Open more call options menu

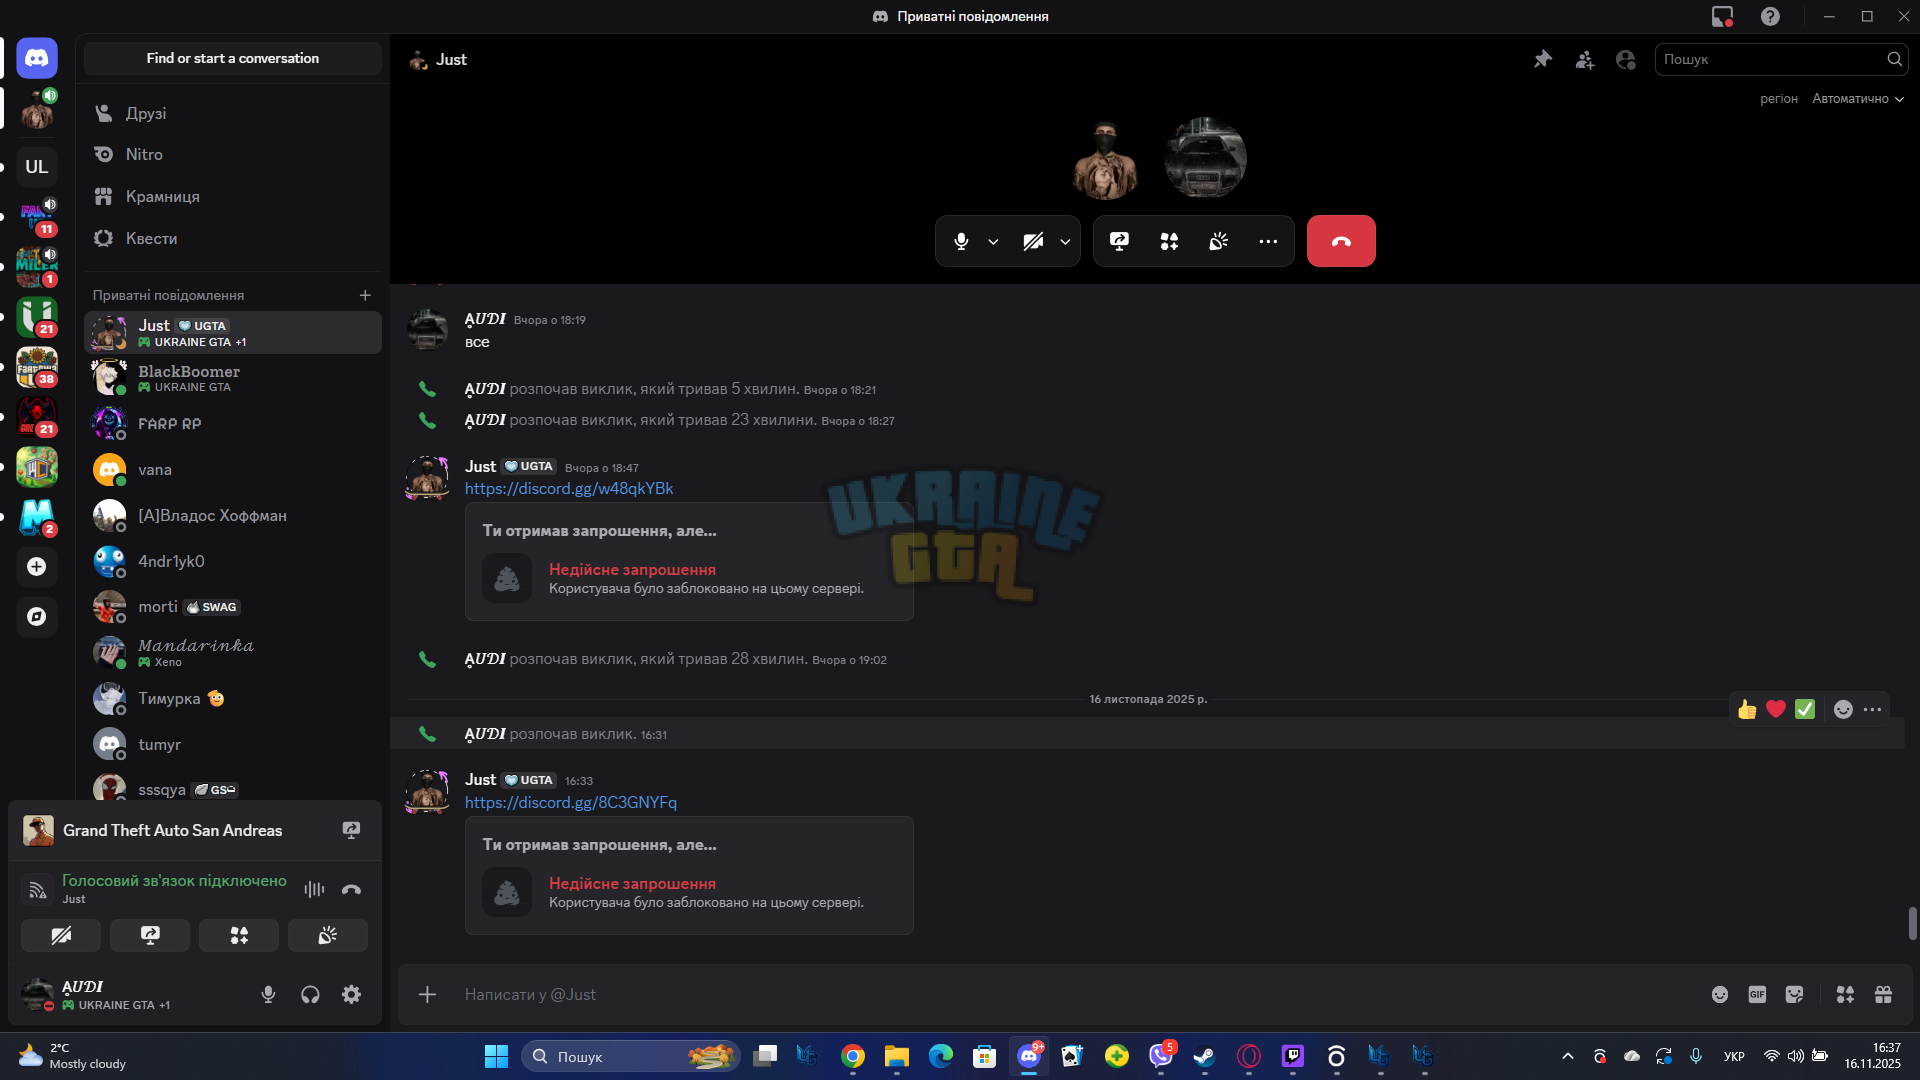1268,241
